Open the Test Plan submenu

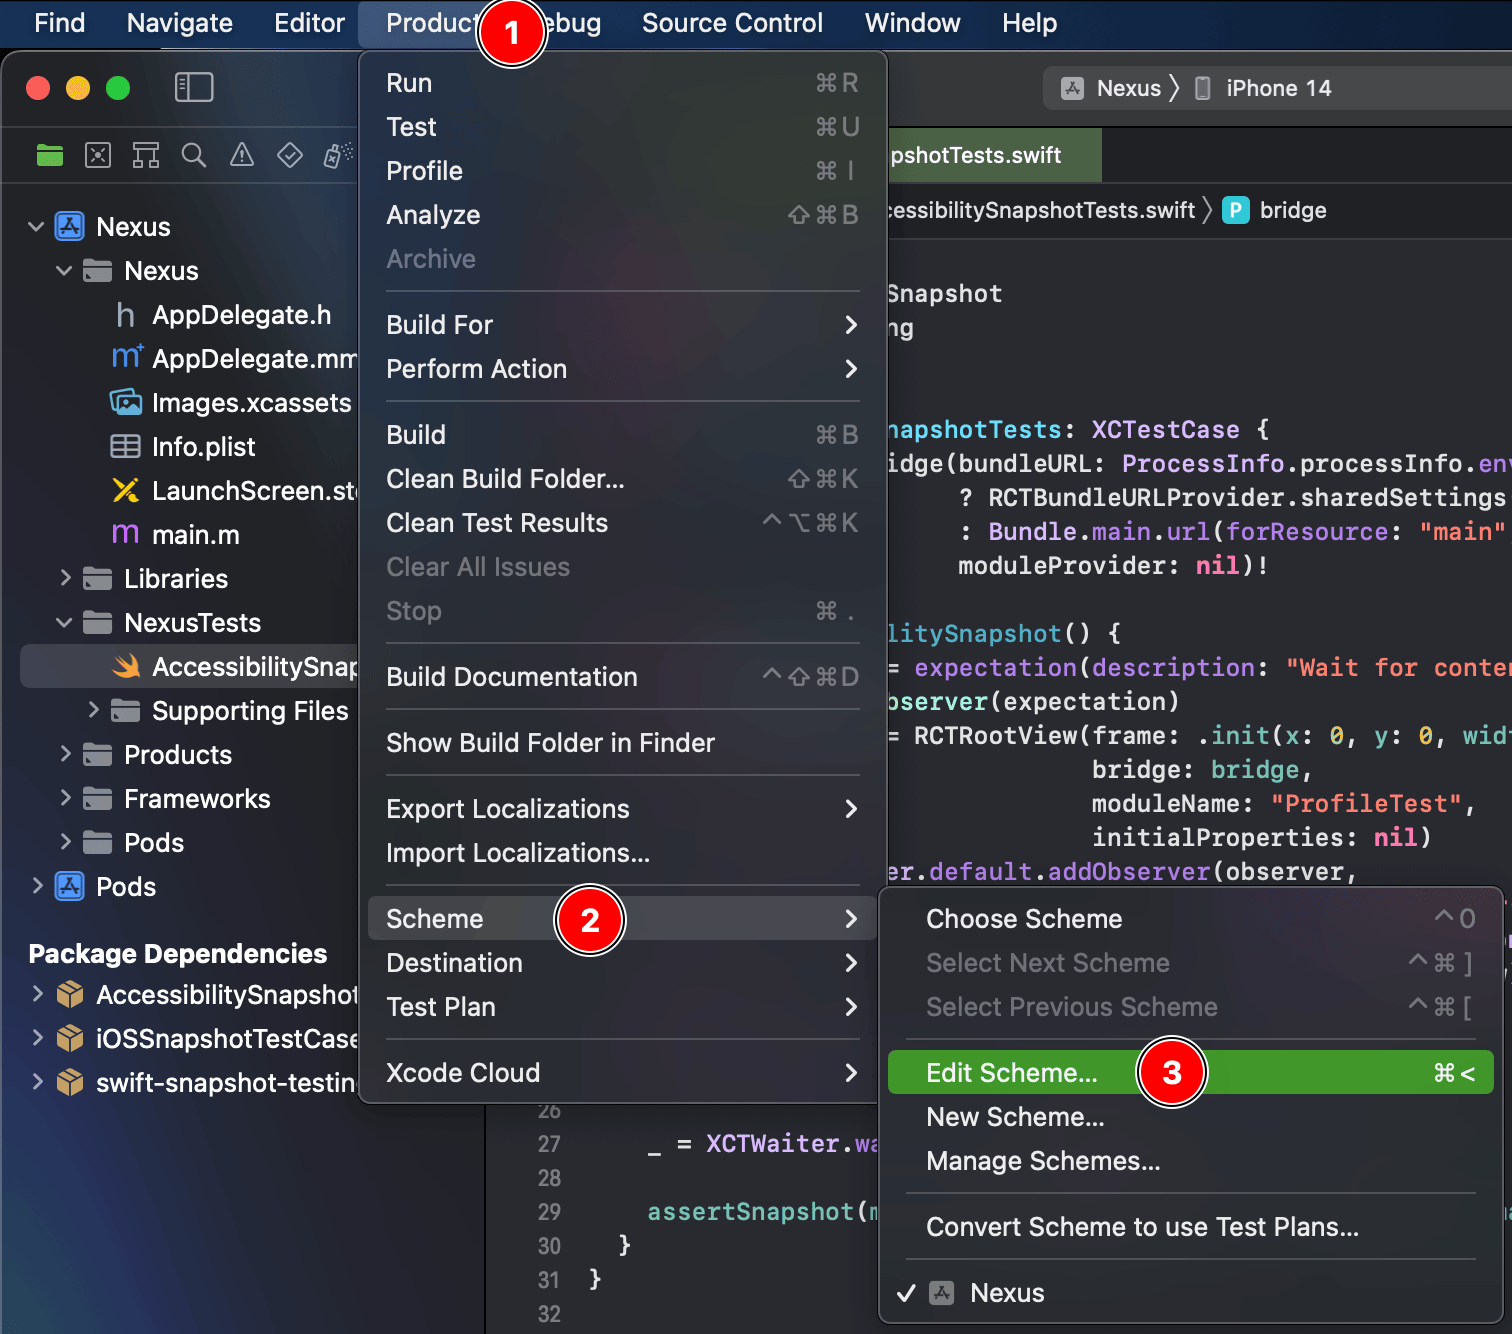[622, 1007]
